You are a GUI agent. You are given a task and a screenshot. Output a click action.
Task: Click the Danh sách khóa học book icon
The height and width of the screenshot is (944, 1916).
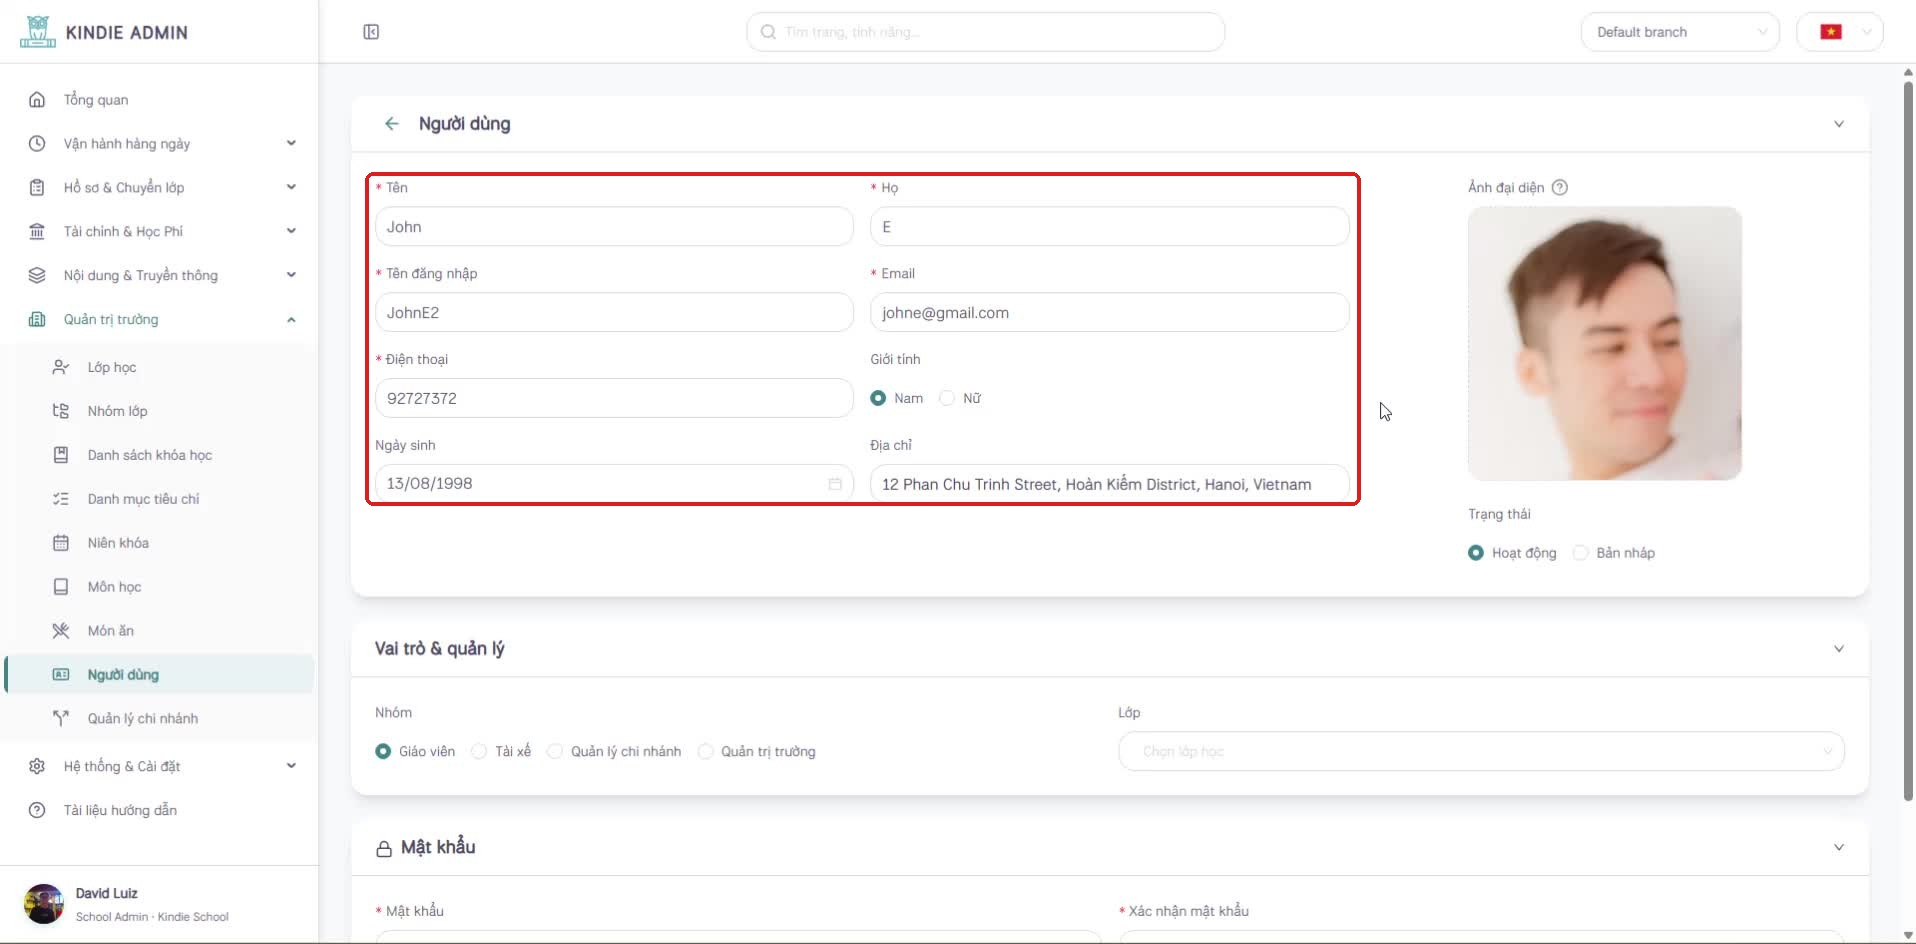coord(61,455)
